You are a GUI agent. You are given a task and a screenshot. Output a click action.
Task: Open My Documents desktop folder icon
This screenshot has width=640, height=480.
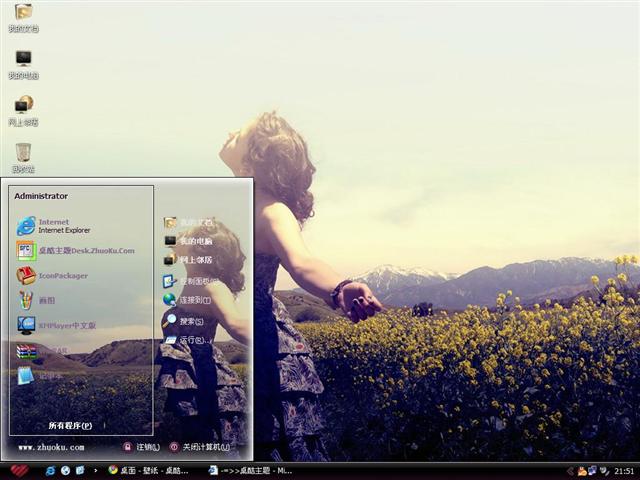pos(23,16)
